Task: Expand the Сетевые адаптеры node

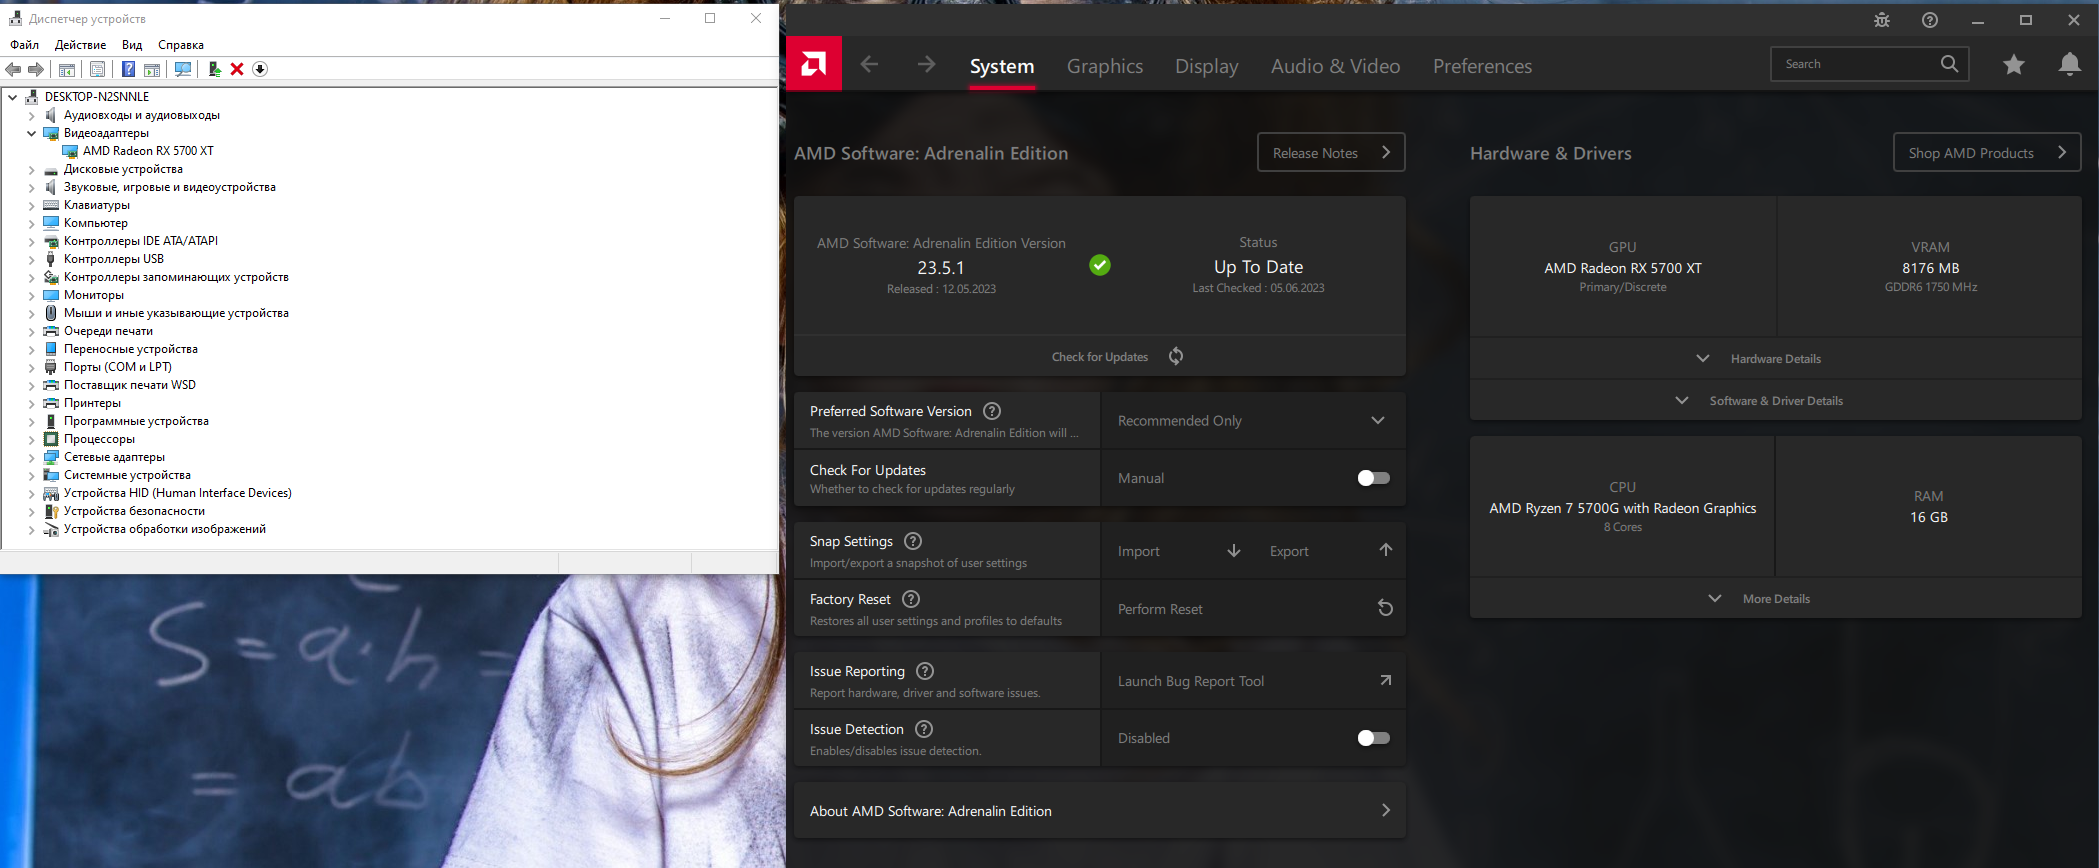Action: 31,457
